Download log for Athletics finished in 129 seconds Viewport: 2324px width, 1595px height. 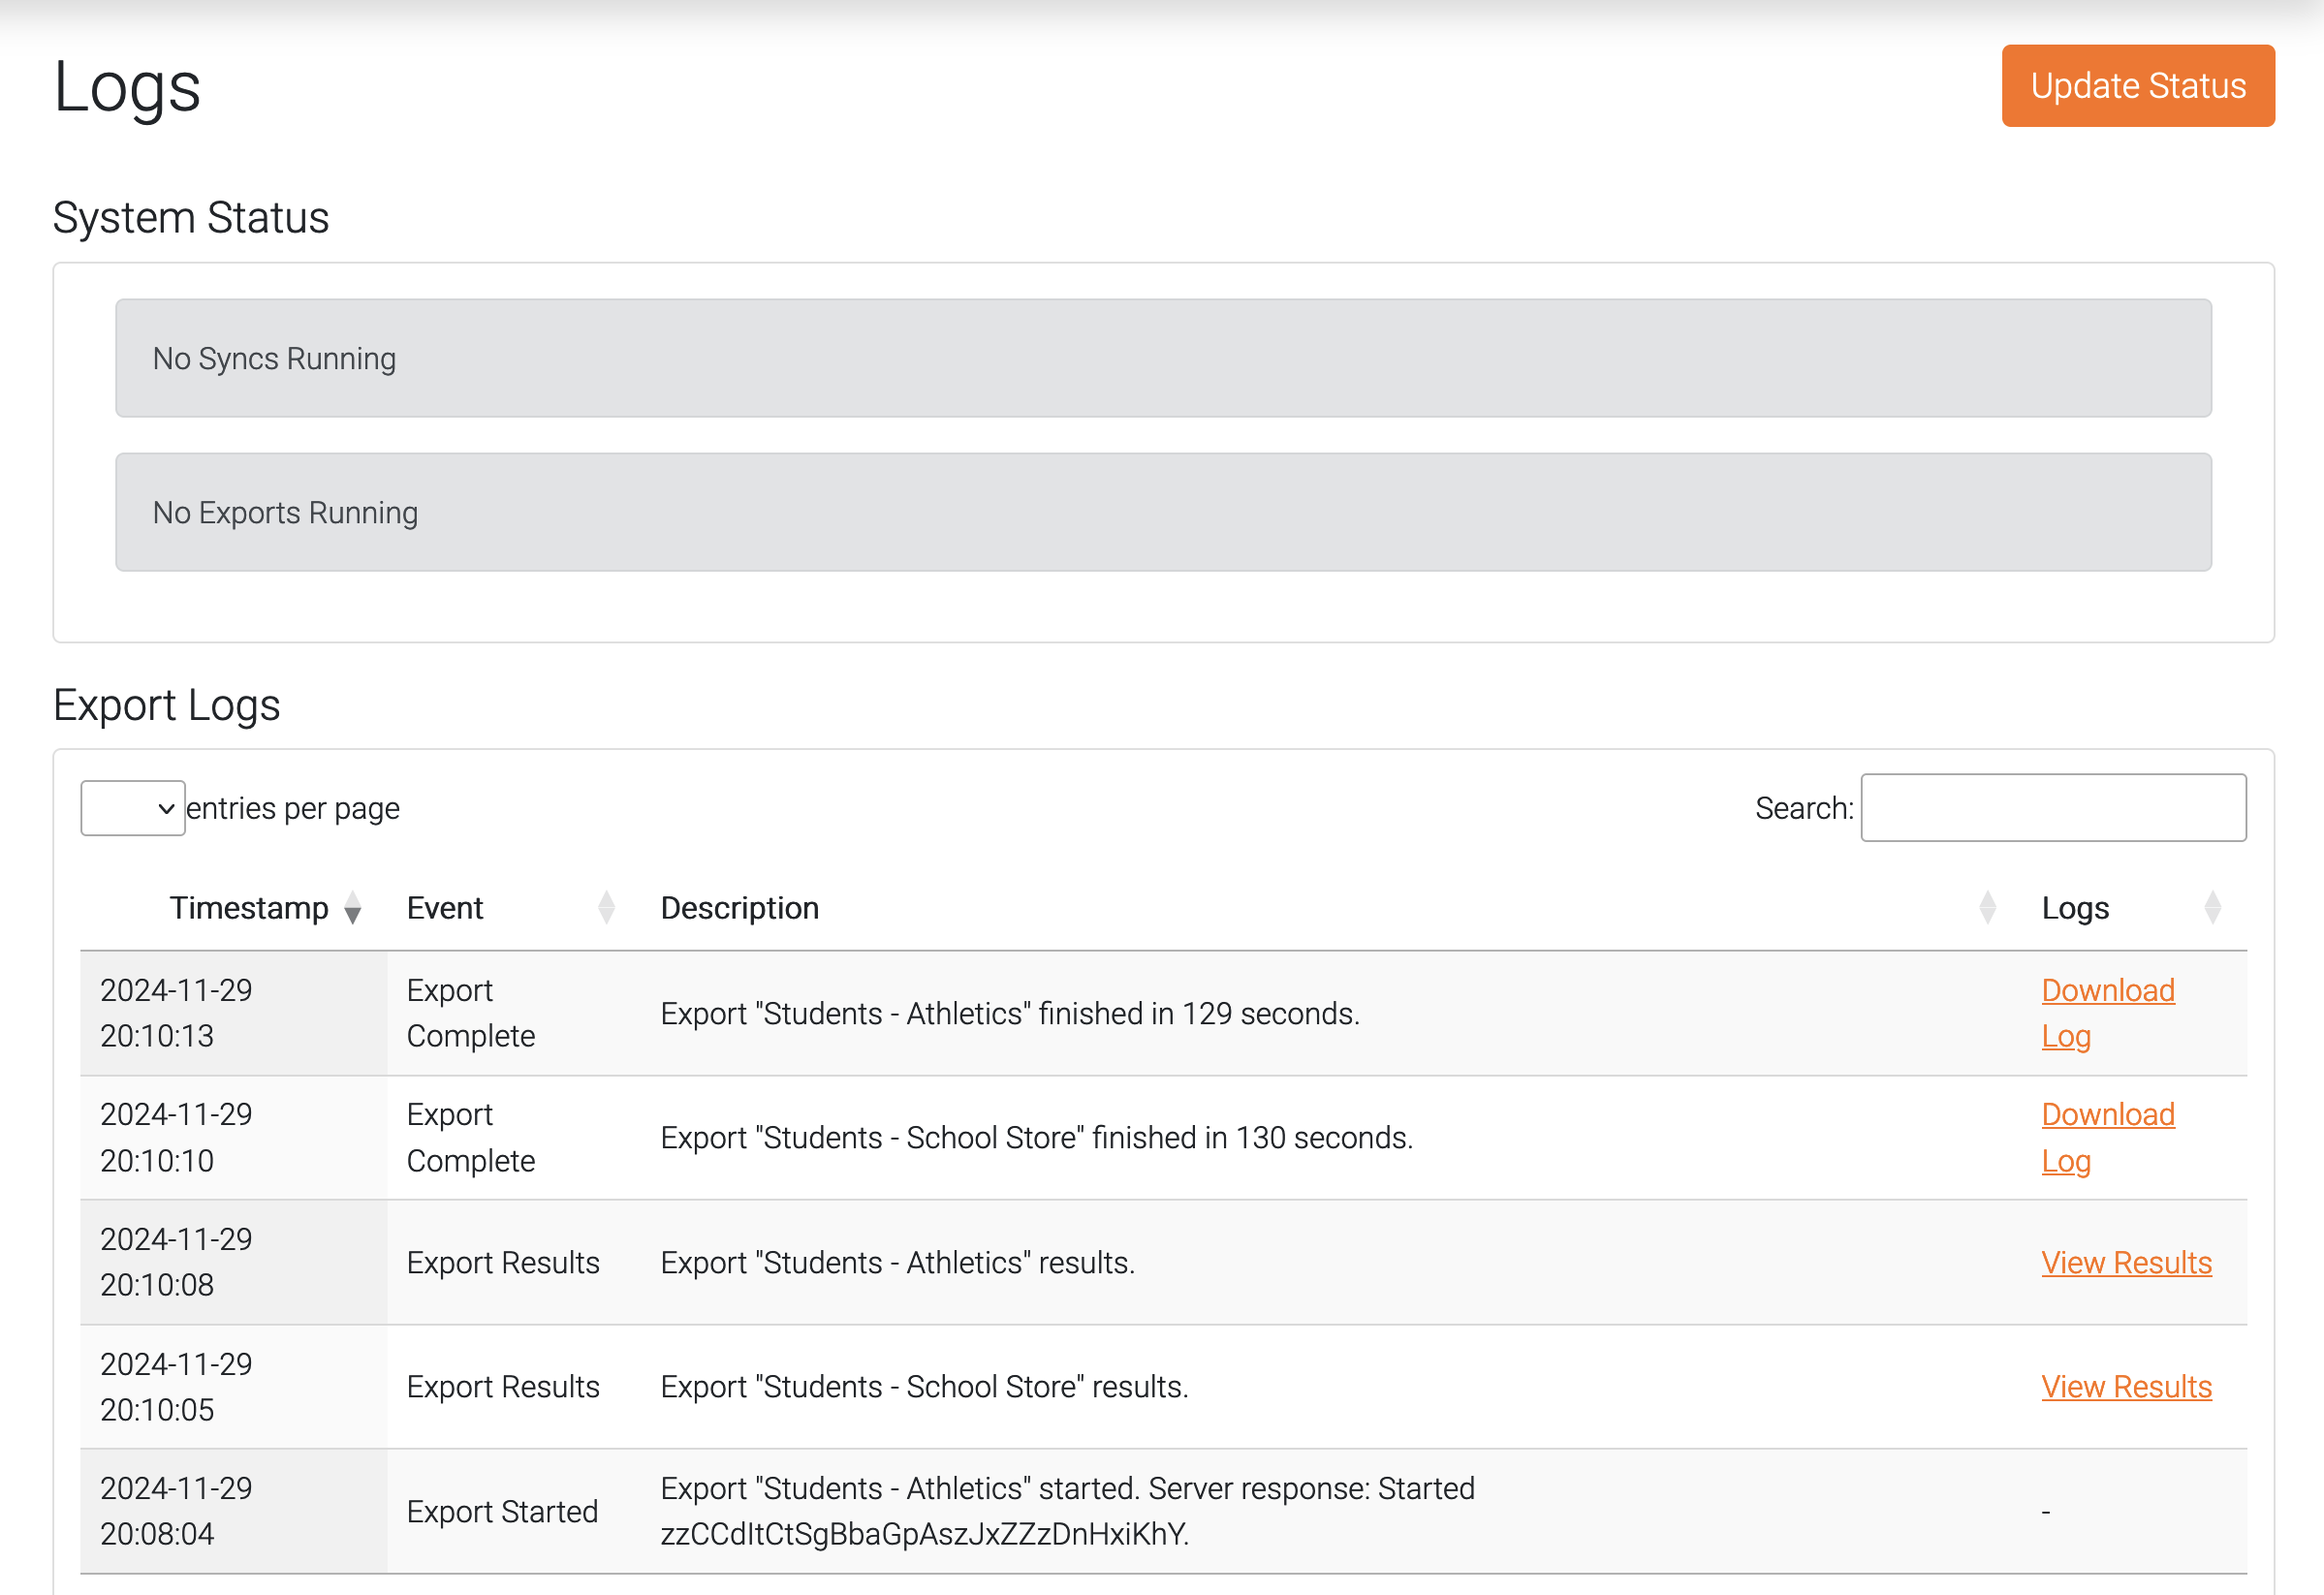2108,1013
